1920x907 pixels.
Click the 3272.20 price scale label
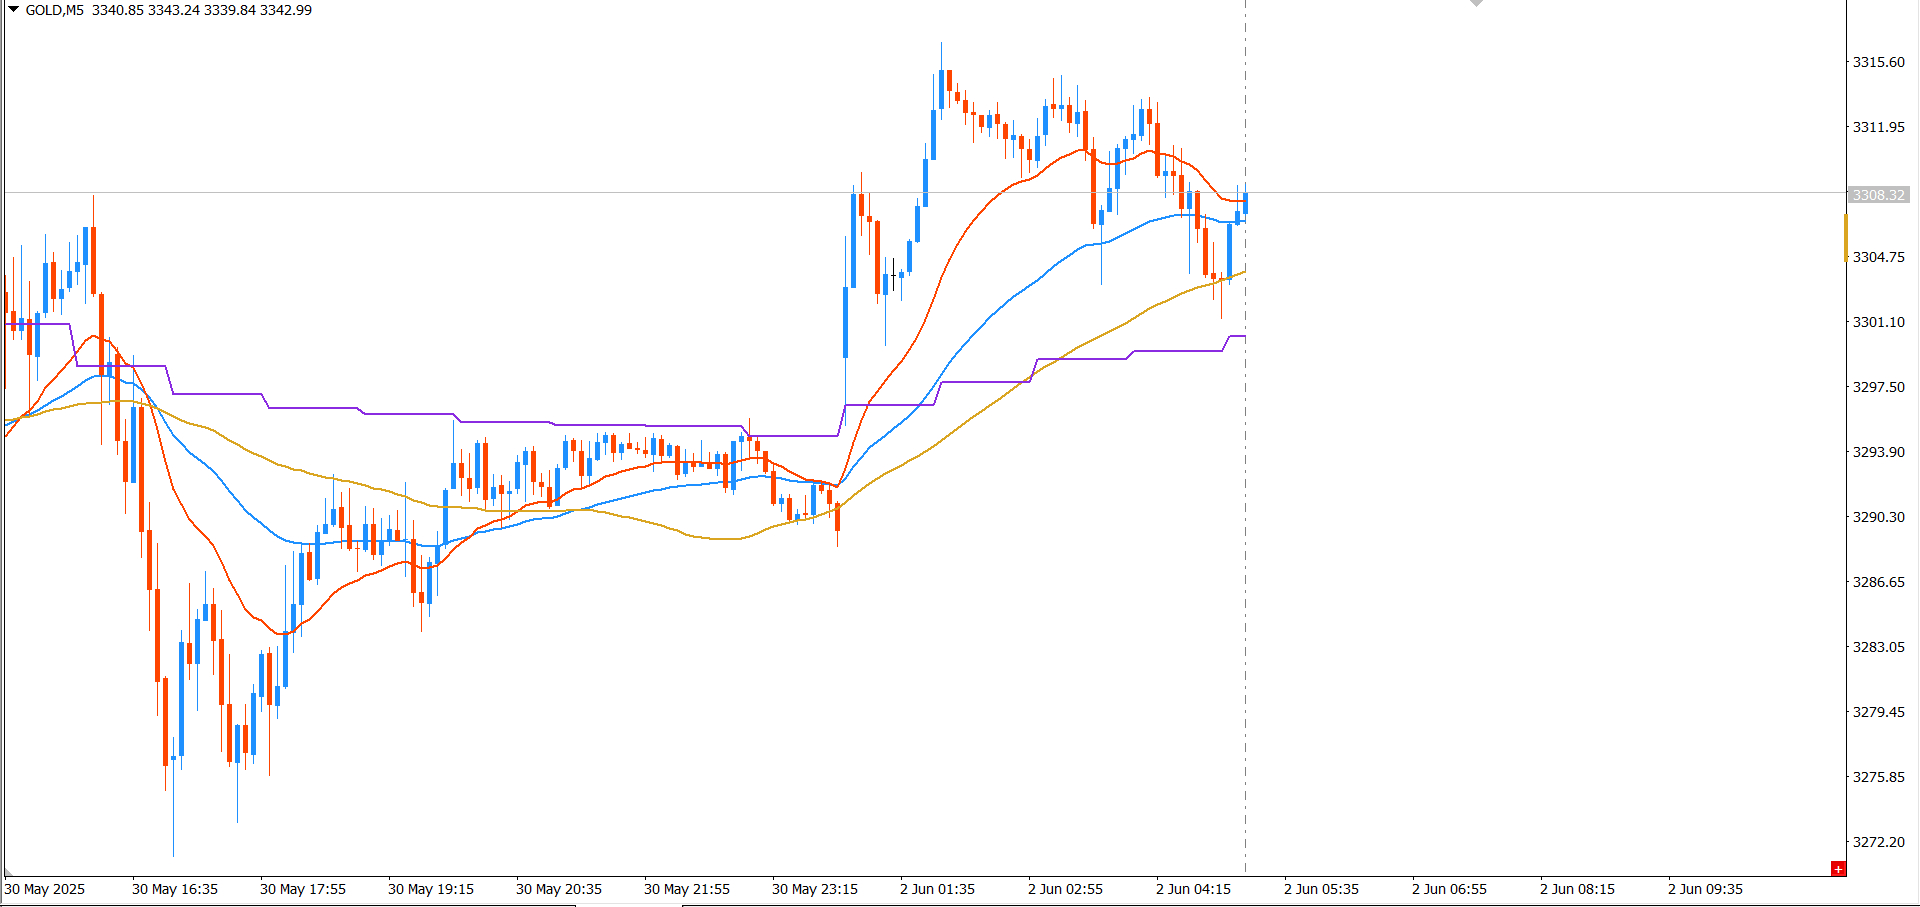tap(1879, 842)
